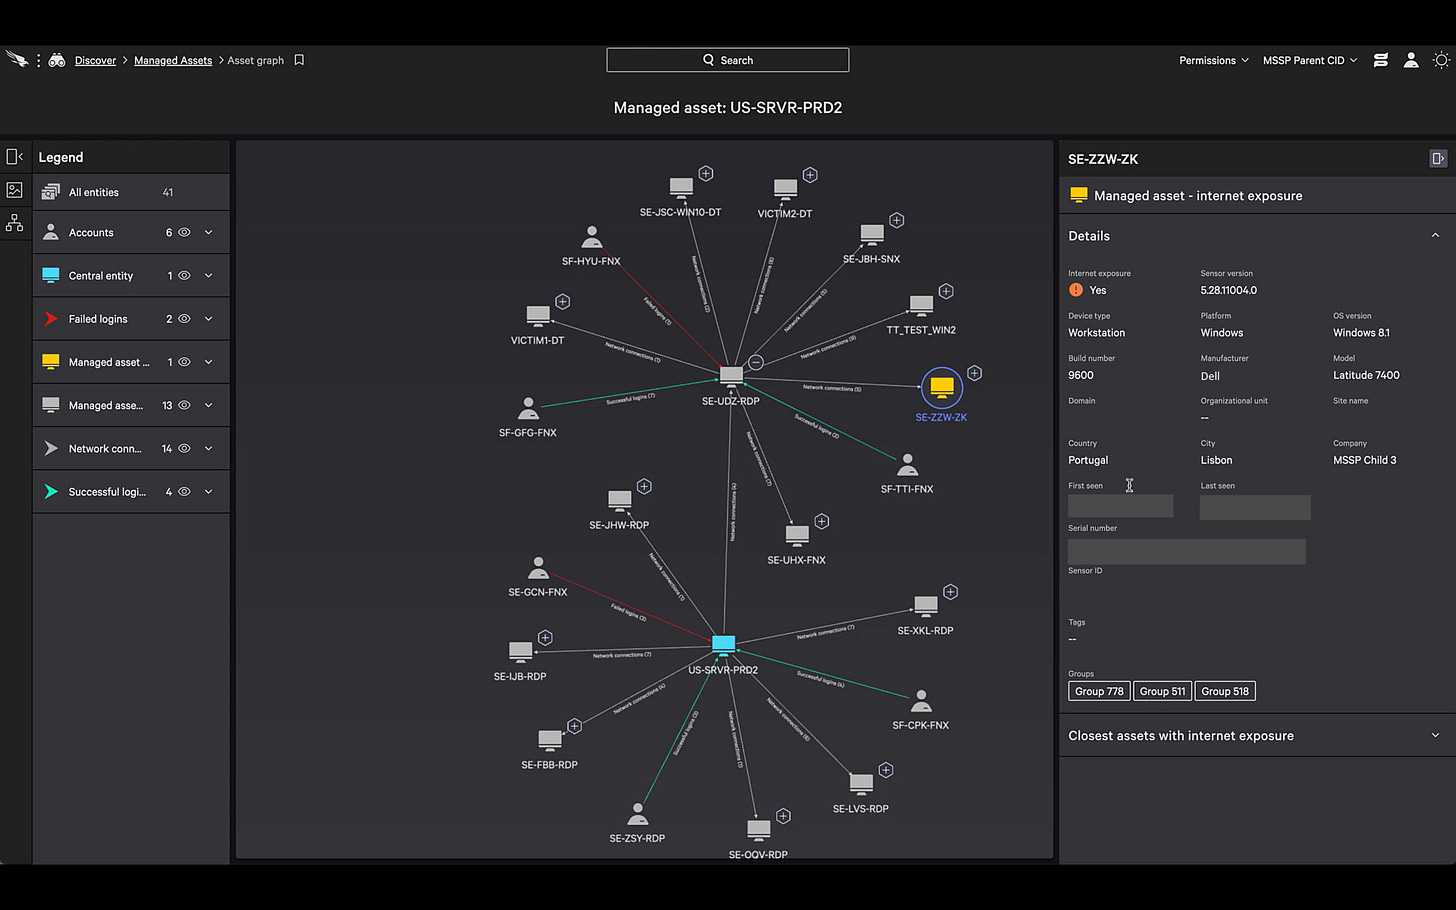Screen dimensions: 1456x910
Task: Expand the Successful logins legend row
Action: point(209,491)
